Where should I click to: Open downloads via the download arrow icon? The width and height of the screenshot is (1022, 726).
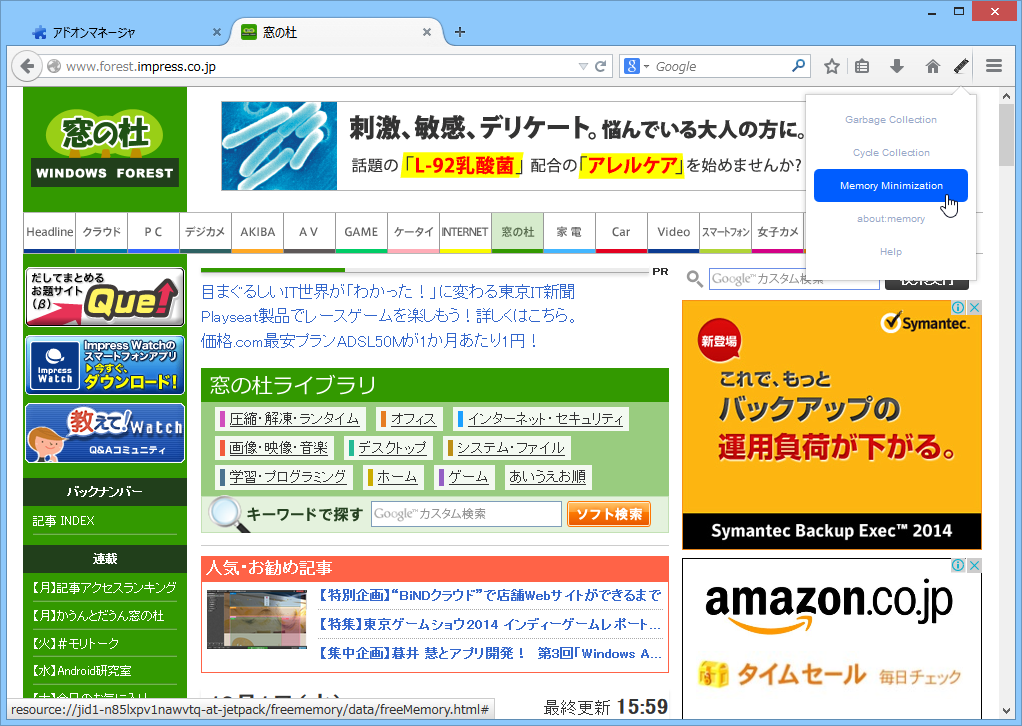pos(897,66)
